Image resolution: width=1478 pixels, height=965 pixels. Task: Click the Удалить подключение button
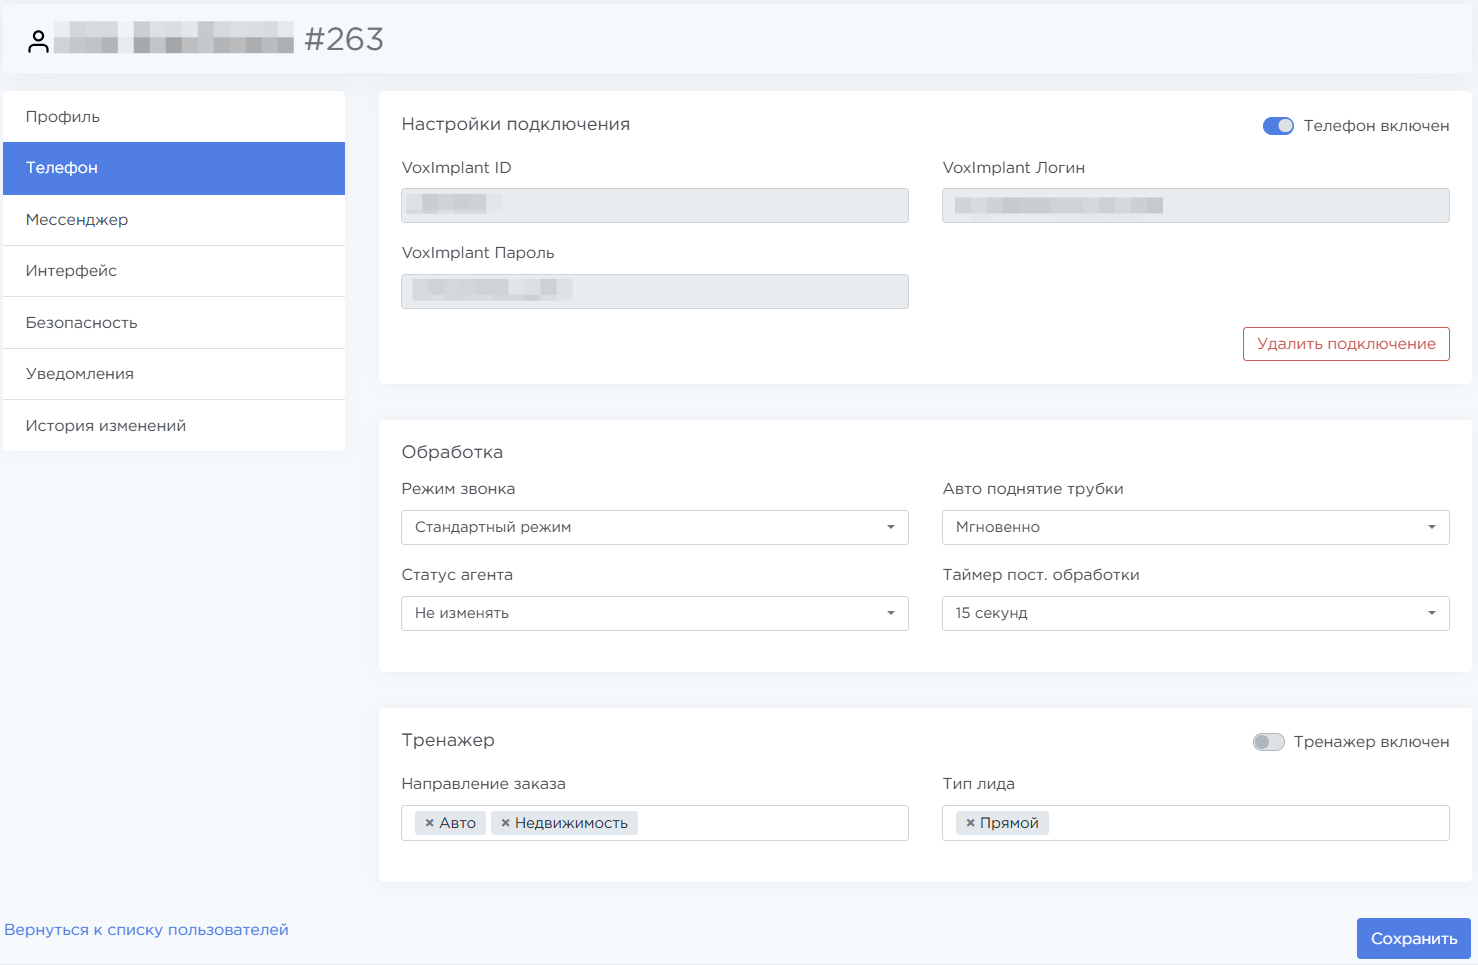tap(1345, 344)
